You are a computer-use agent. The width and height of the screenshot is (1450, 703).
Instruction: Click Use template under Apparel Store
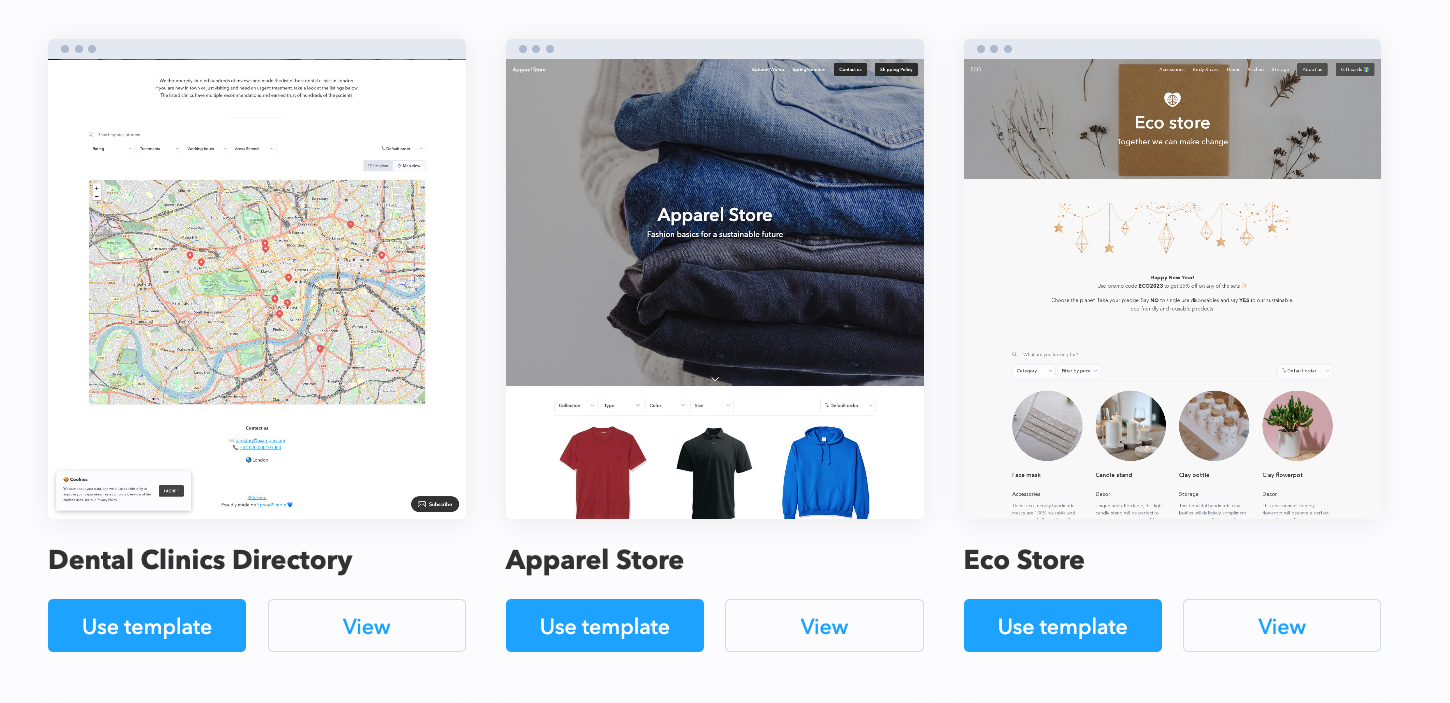(605, 626)
